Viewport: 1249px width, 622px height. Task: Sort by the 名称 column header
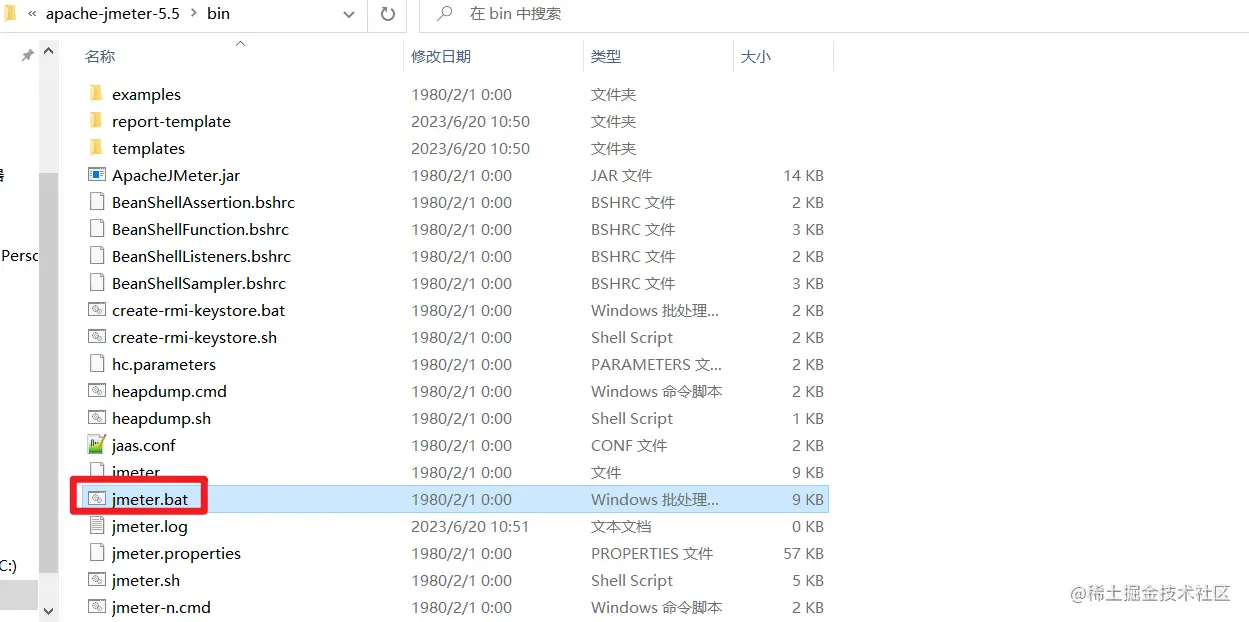[100, 57]
